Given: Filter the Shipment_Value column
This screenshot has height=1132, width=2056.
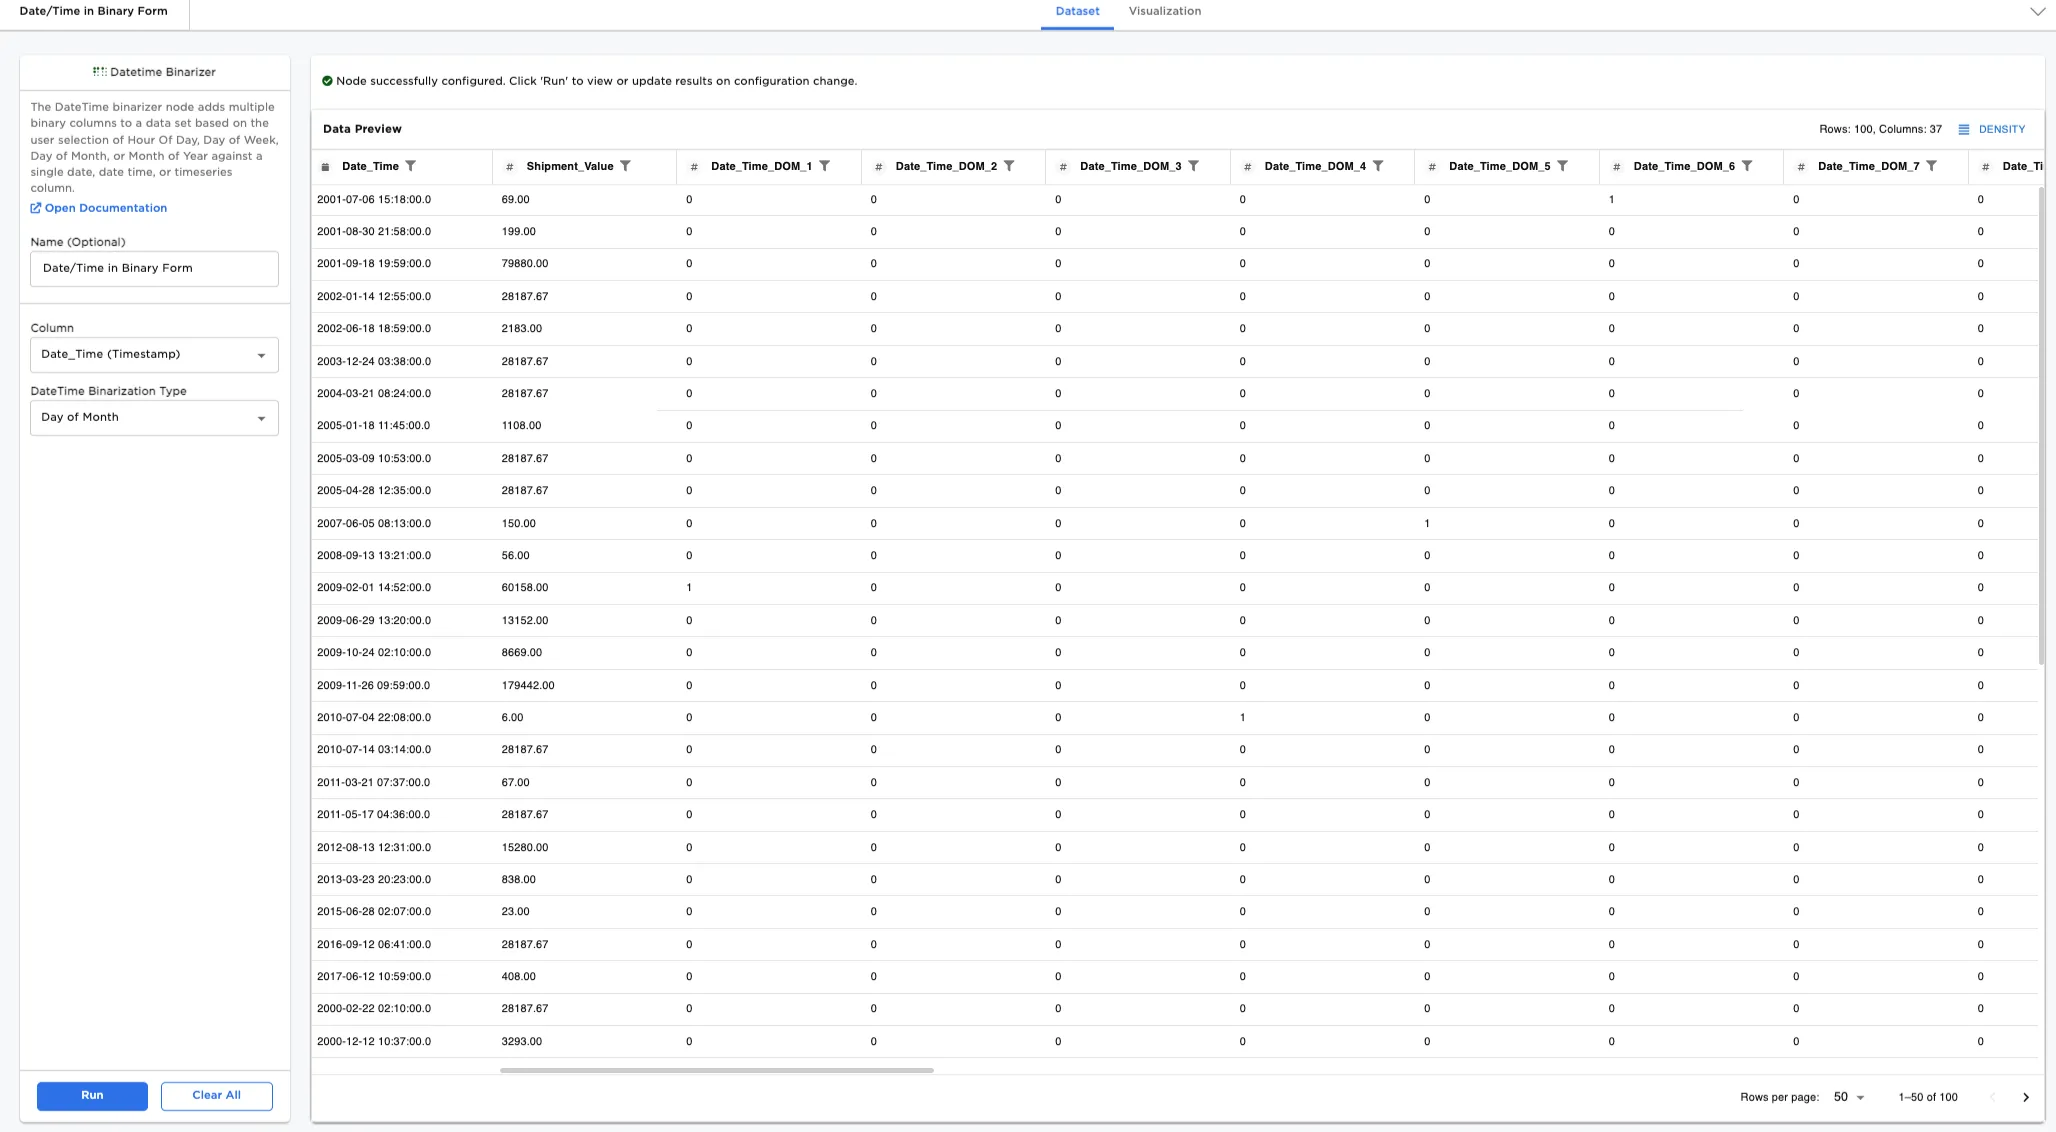Looking at the screenshot, I should 625,166.
